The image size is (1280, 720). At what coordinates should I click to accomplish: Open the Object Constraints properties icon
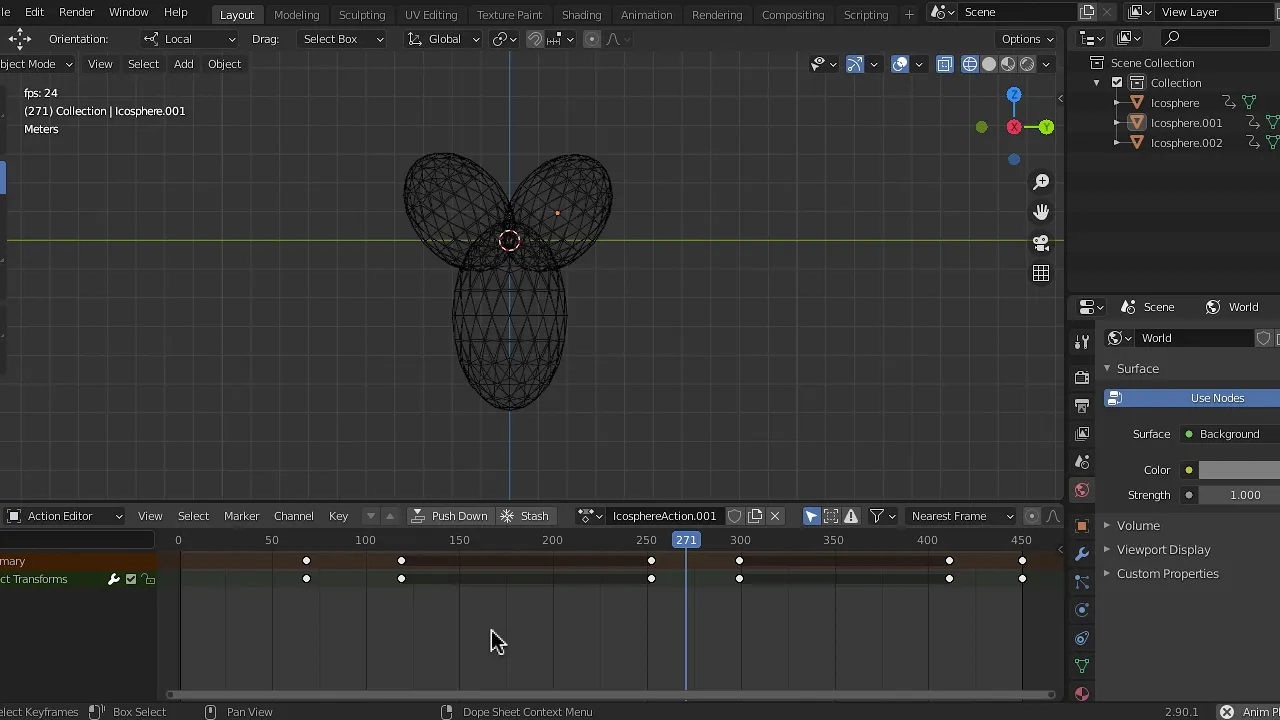tap(1082, 637)
